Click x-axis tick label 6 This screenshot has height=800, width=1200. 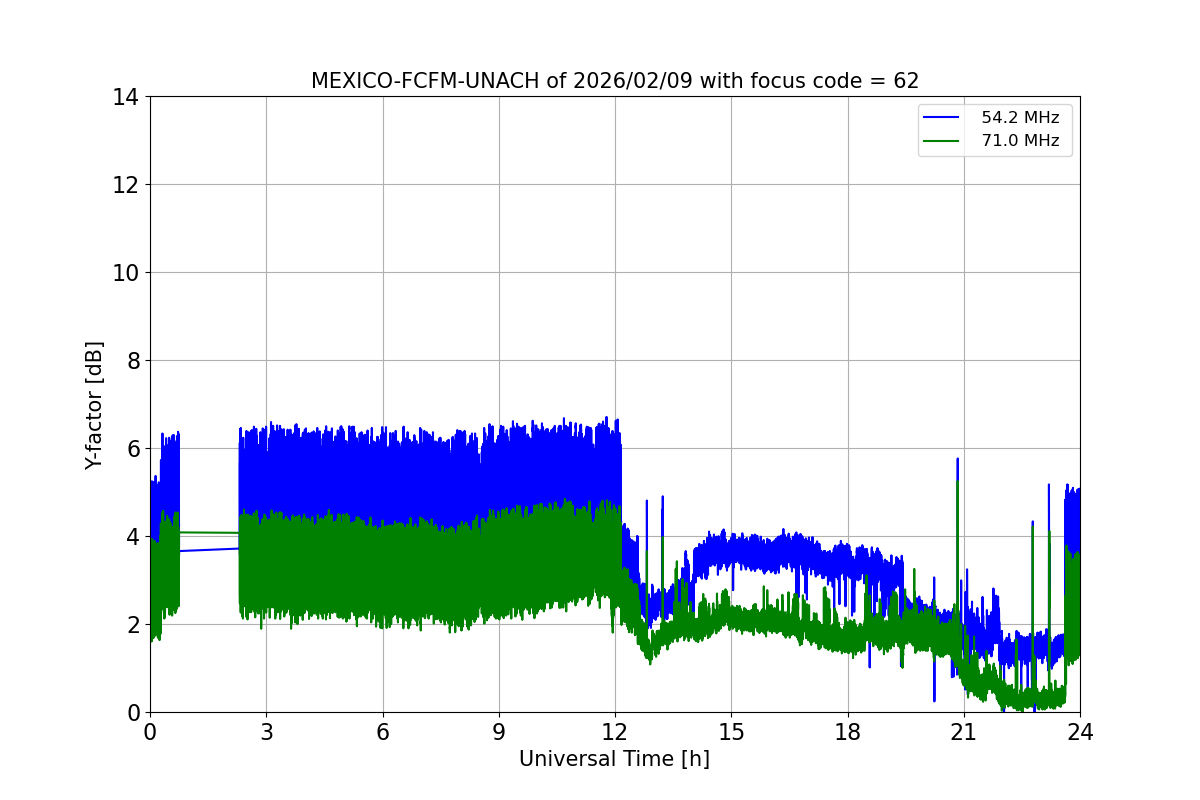coord(383,732)
